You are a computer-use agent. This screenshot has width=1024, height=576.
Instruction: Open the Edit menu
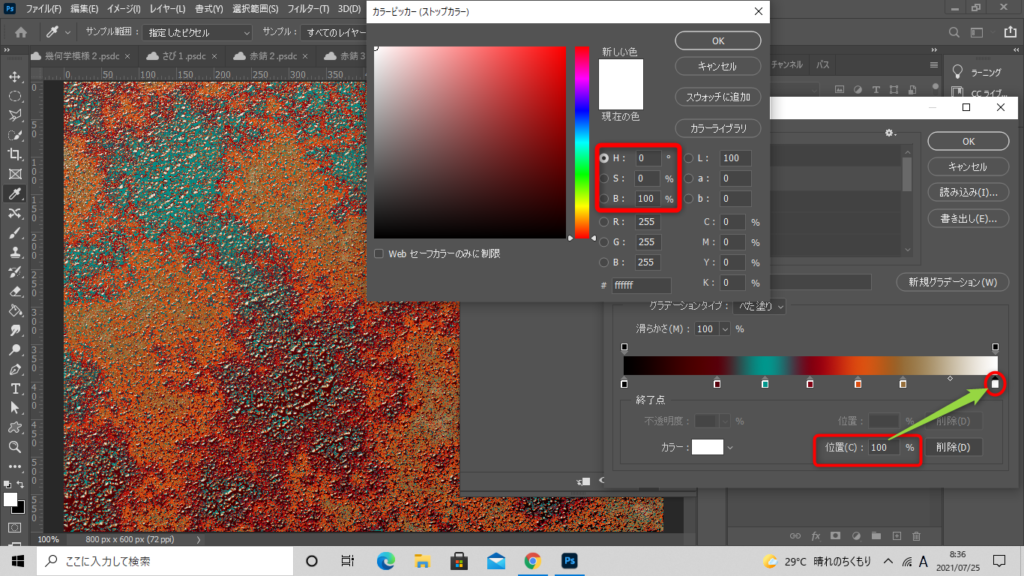pyautogui.click(x=84, y=9)
